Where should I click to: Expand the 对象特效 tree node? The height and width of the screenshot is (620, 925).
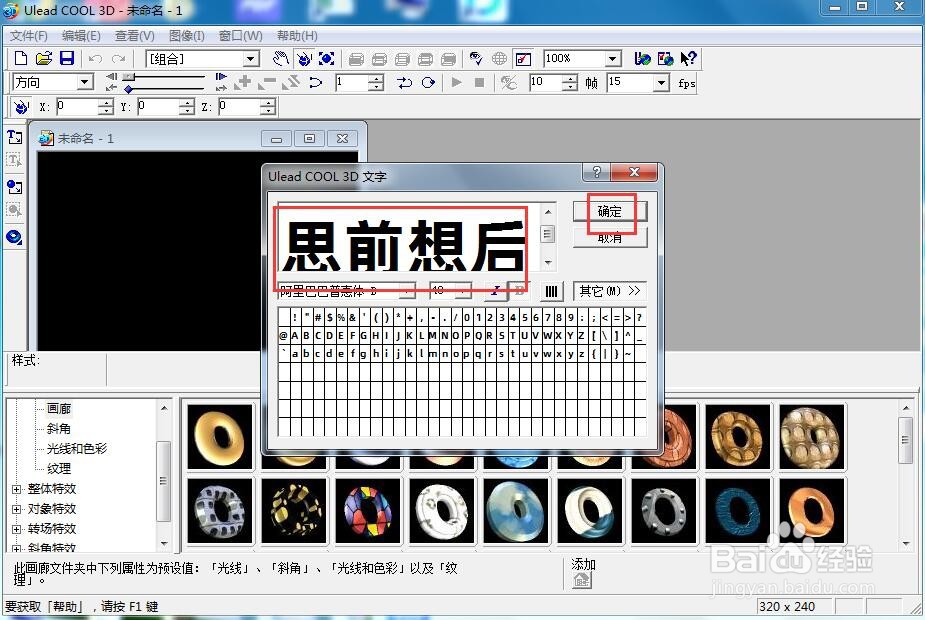[x=17, y=509]
